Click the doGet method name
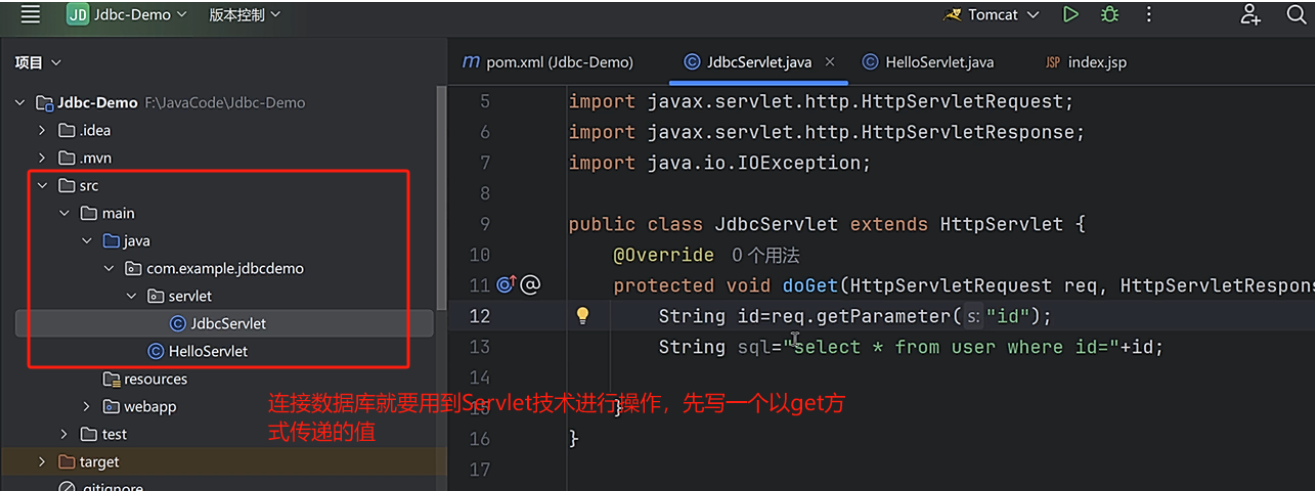 810,286
